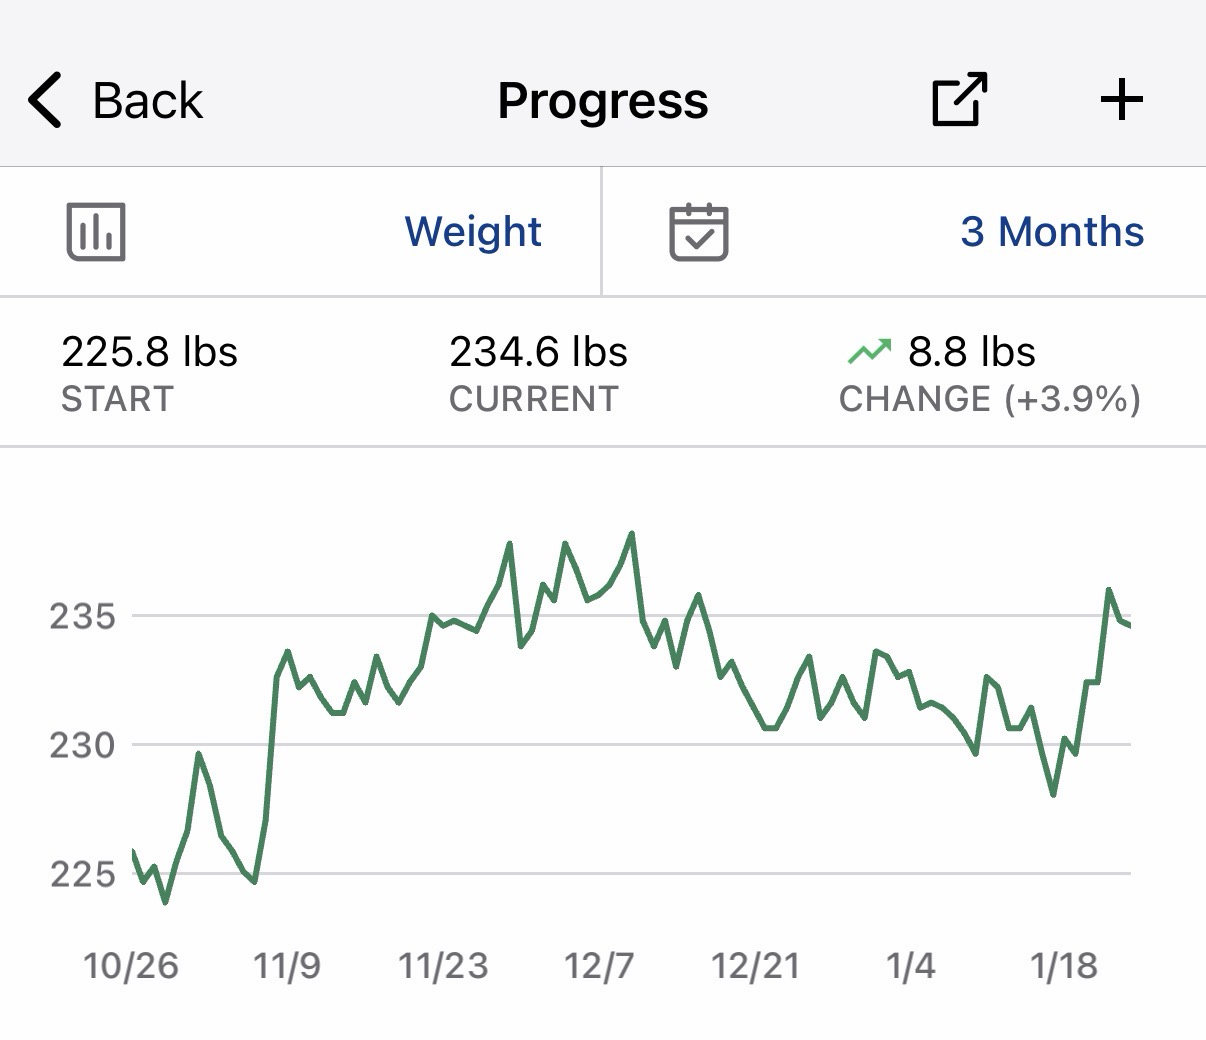This screenshot has width=1206, height=1040.
Task: Tap the green upward trend icon
Action: click(869, 351)
